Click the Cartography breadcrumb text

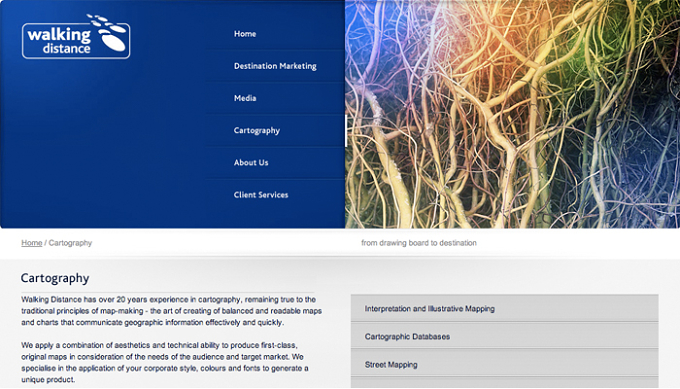pos(70,243)
